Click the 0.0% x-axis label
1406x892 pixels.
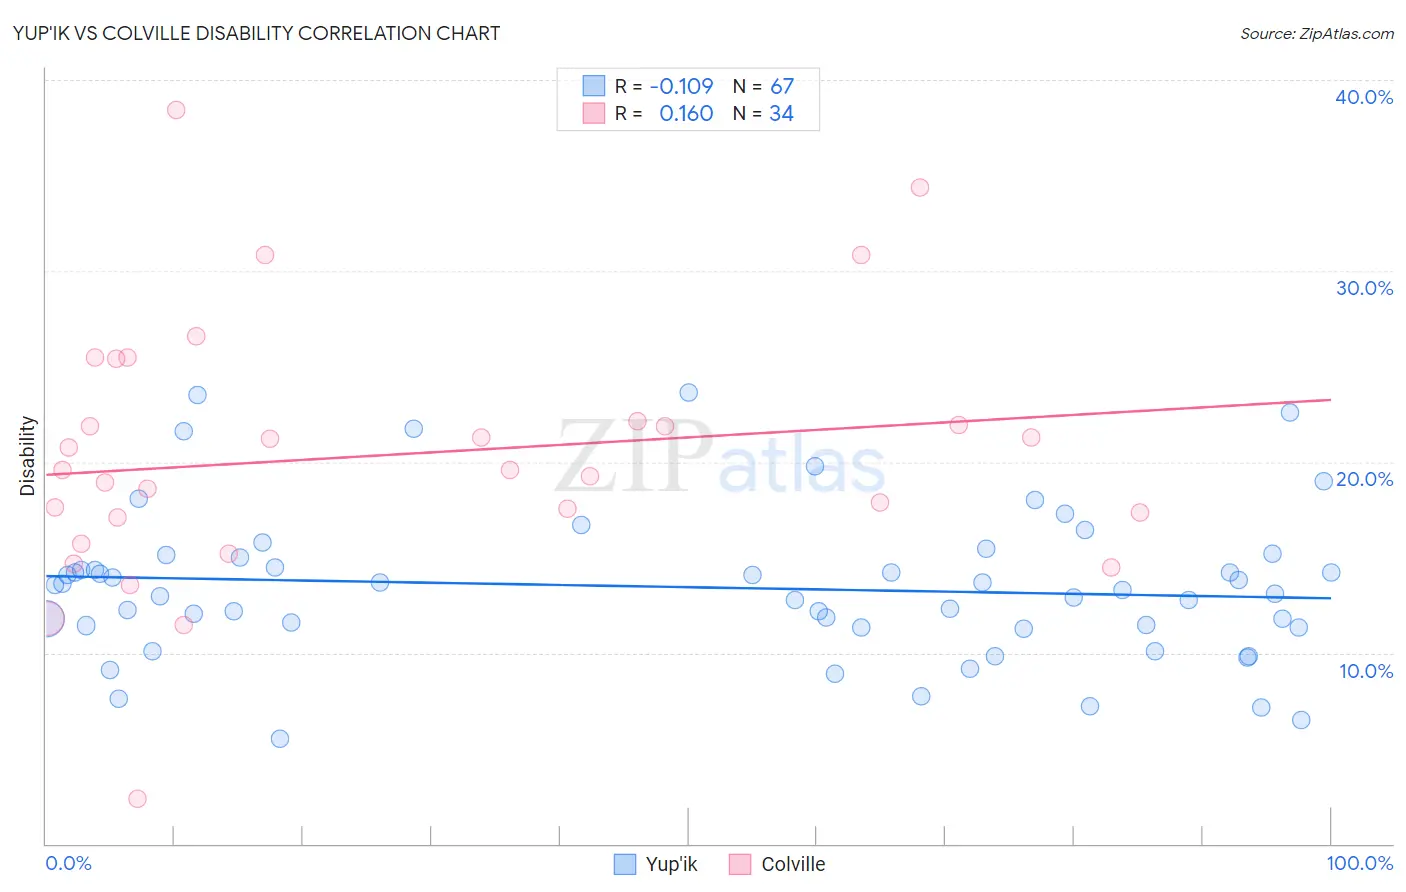[68, 863]
